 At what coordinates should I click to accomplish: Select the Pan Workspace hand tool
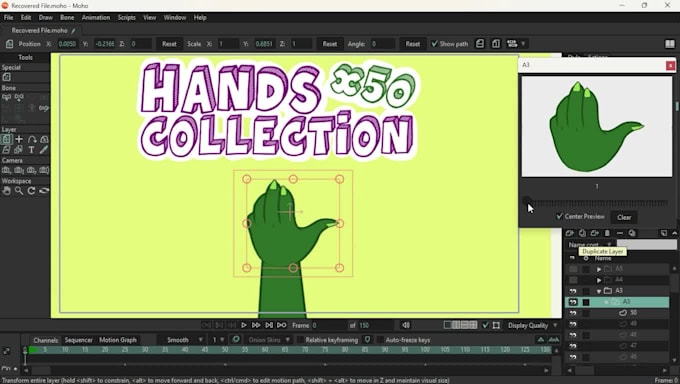click(7, 190)
